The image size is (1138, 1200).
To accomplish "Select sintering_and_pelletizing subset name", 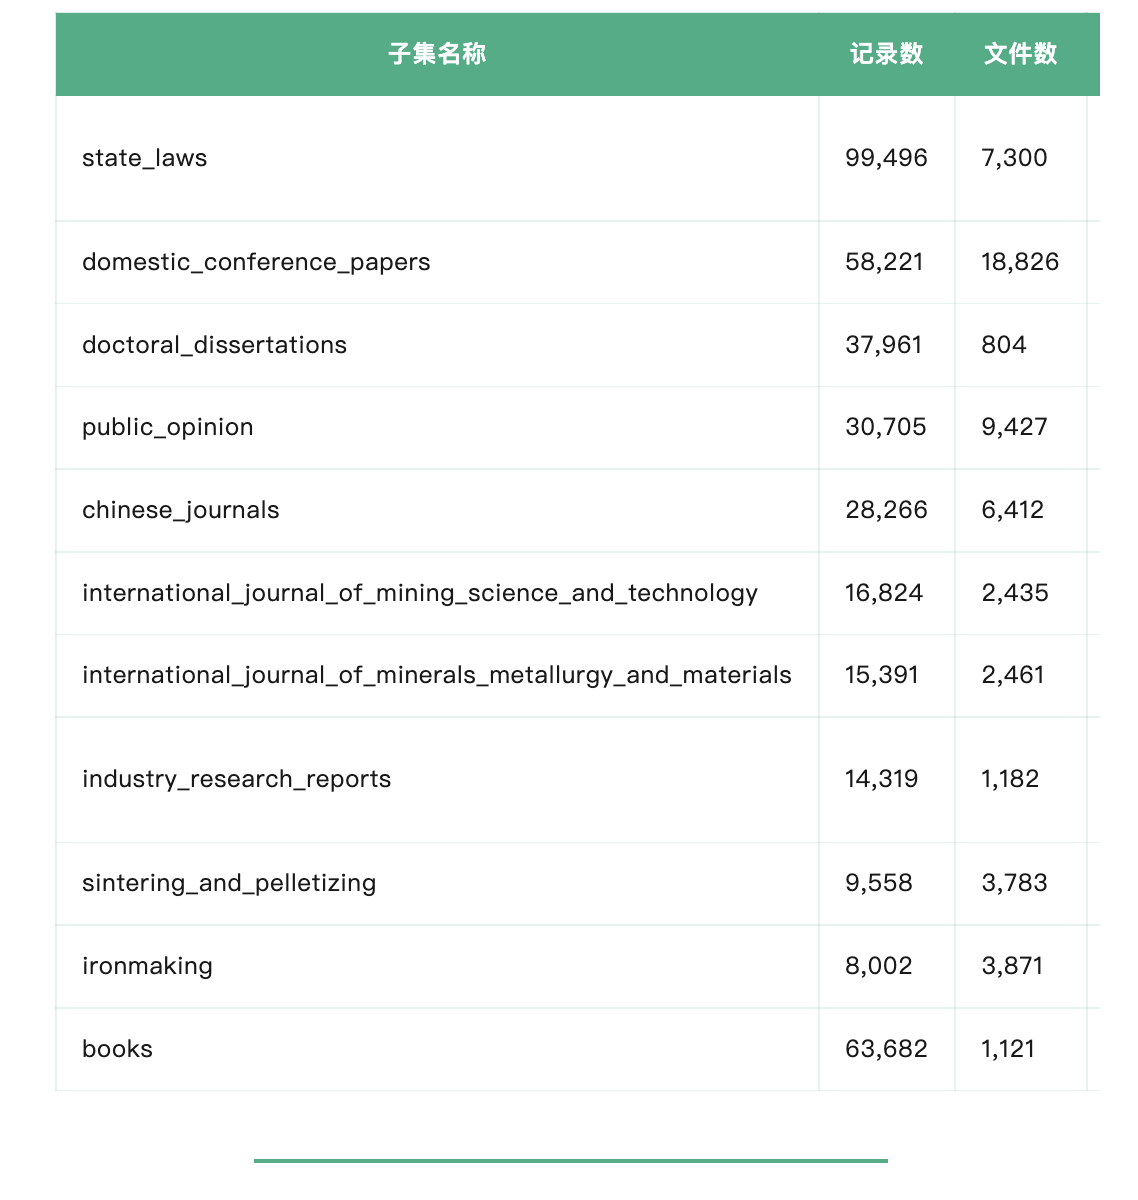I will coord(229,884).
